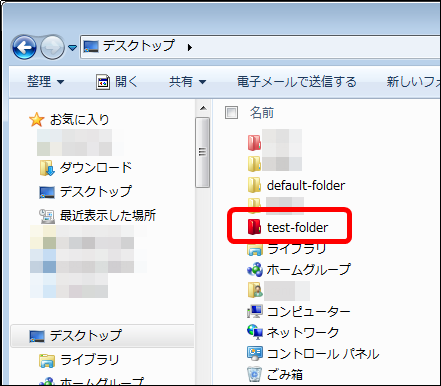
Task: Open the 整理 menu
Action: 45,82
